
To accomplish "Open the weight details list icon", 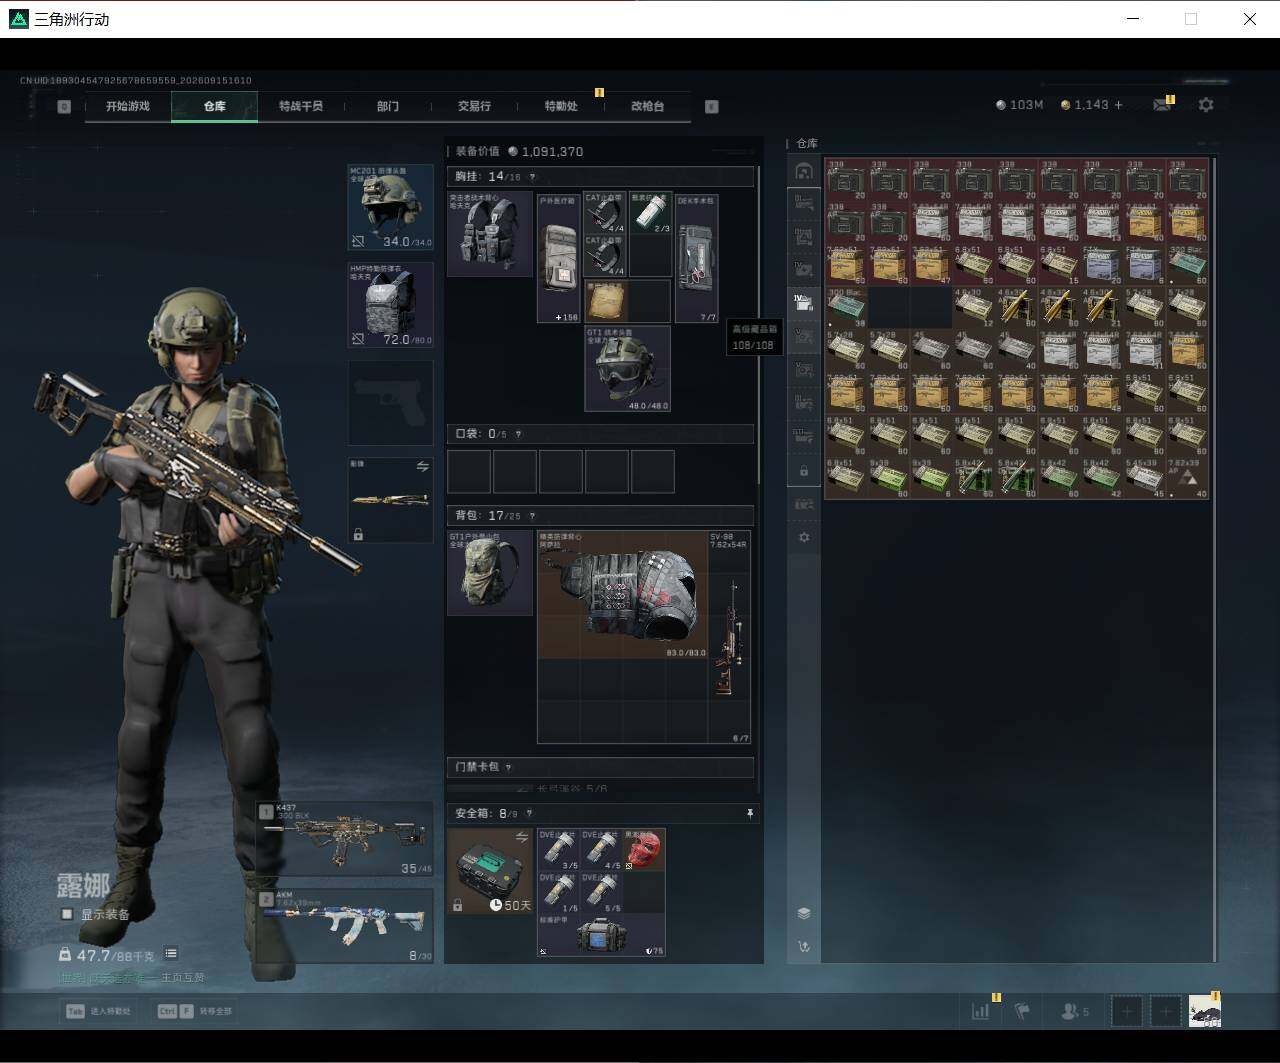I will [x=171, y=954].
